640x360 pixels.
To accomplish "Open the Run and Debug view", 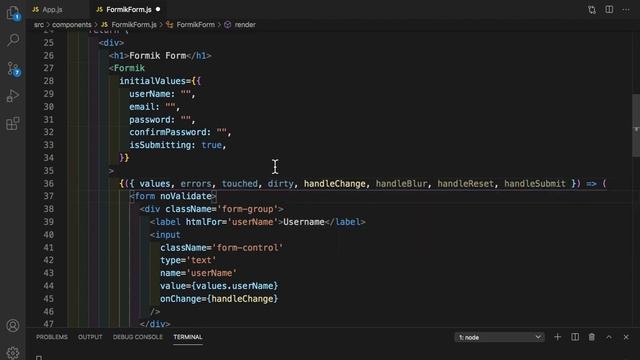I will tap(13, 96).
